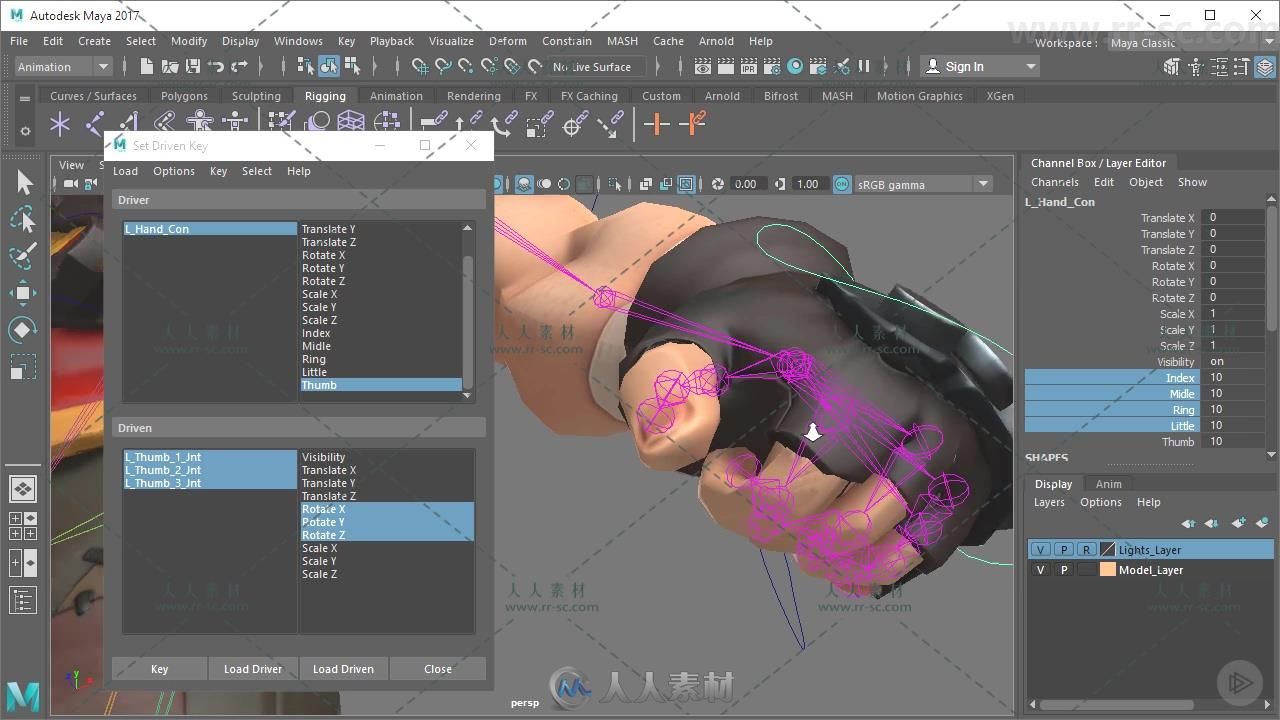
Task: Click the Pause Viewport icon
Action: [x=864, y=66]
